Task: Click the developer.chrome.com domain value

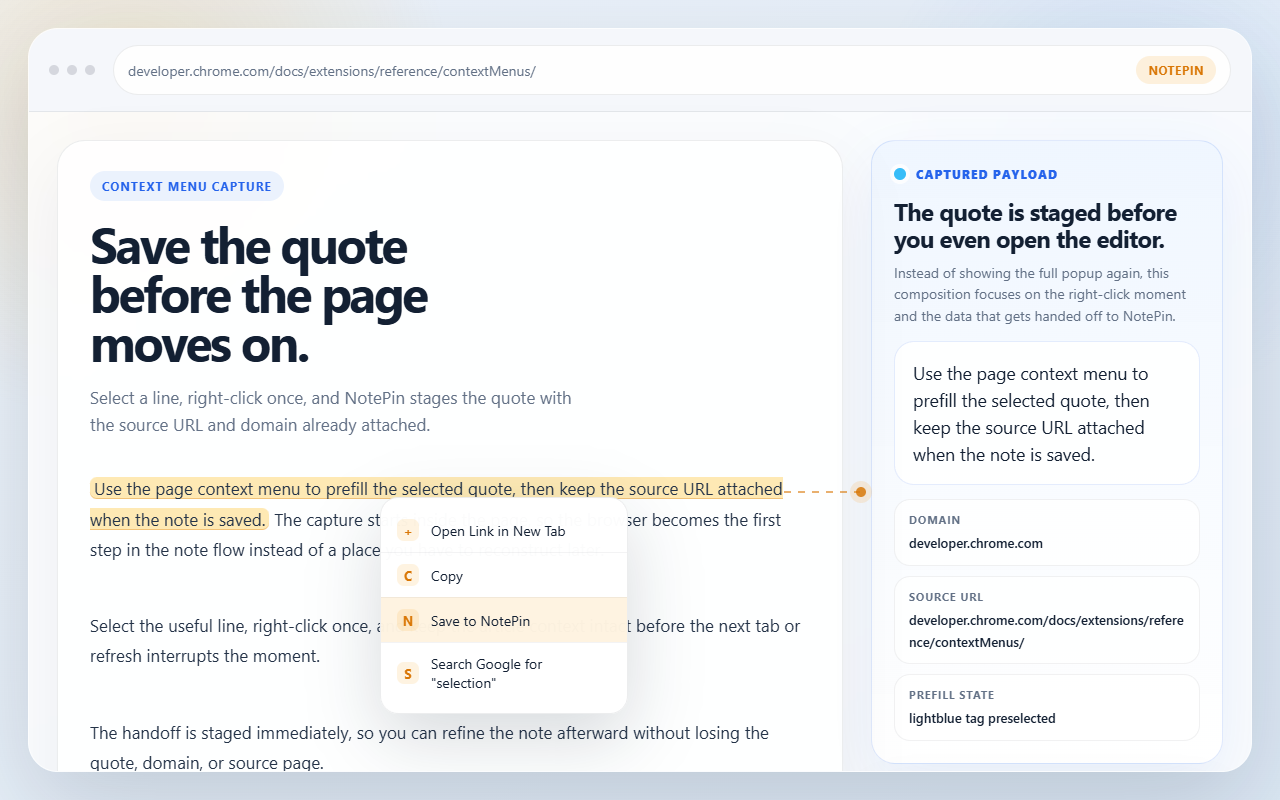Action: pyautogui.click(x=976, y=544)
